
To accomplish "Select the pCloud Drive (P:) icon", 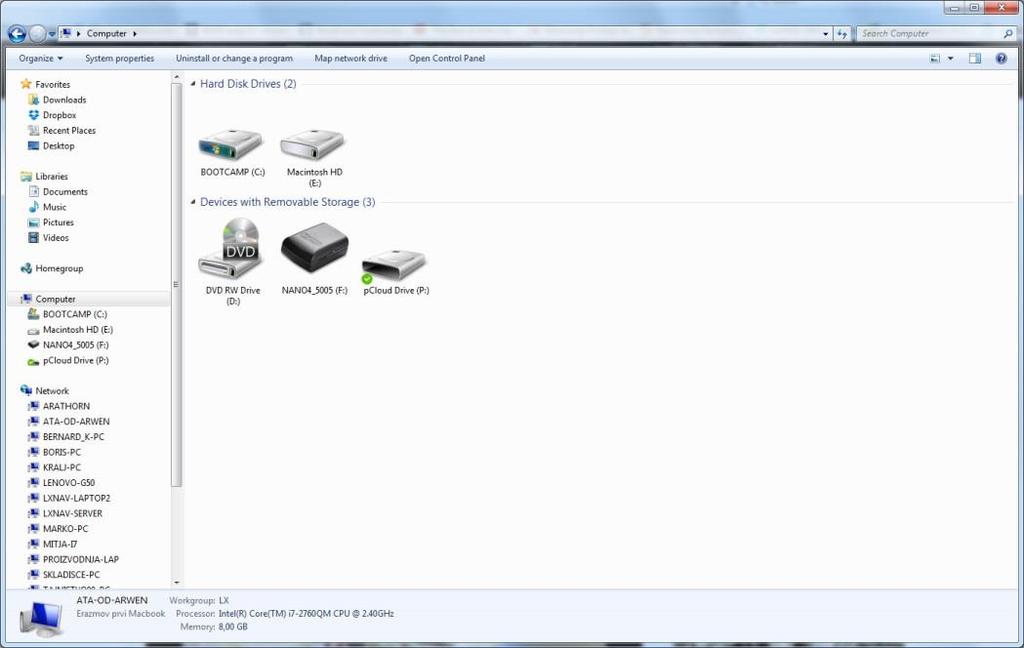I will [394, 265].
